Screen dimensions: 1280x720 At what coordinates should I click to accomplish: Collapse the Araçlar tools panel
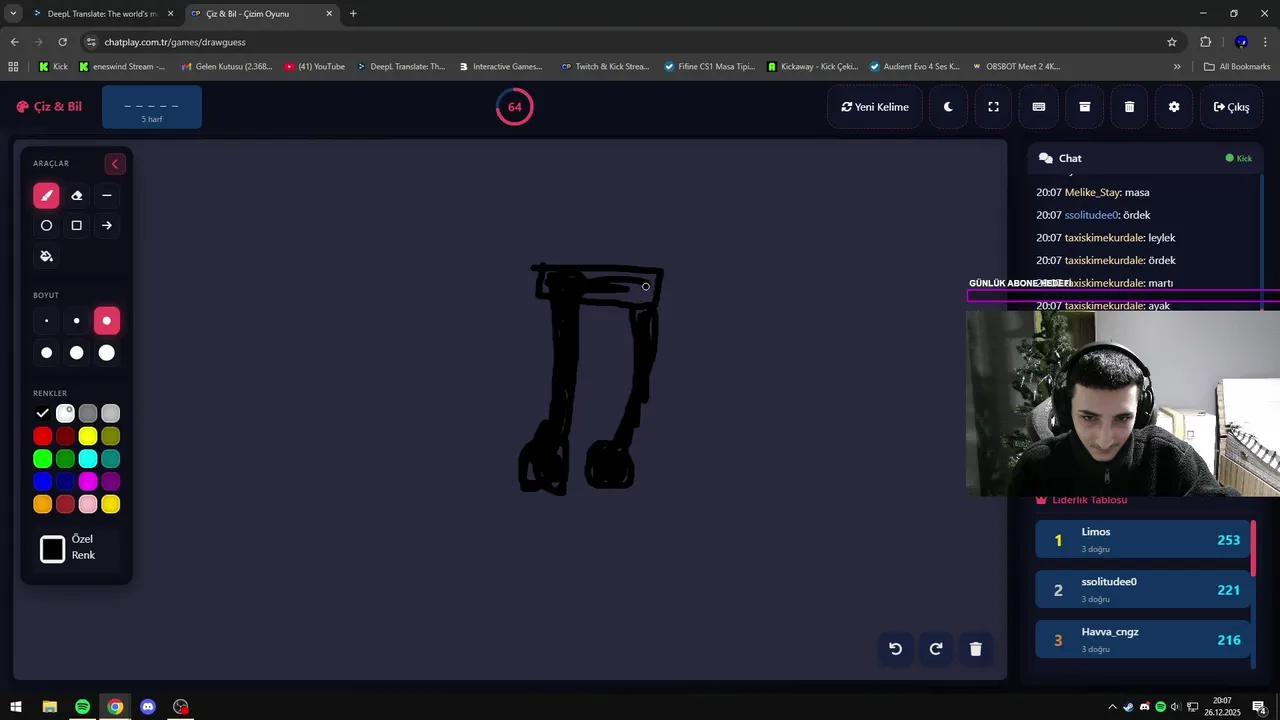click(x=114, y=164)
